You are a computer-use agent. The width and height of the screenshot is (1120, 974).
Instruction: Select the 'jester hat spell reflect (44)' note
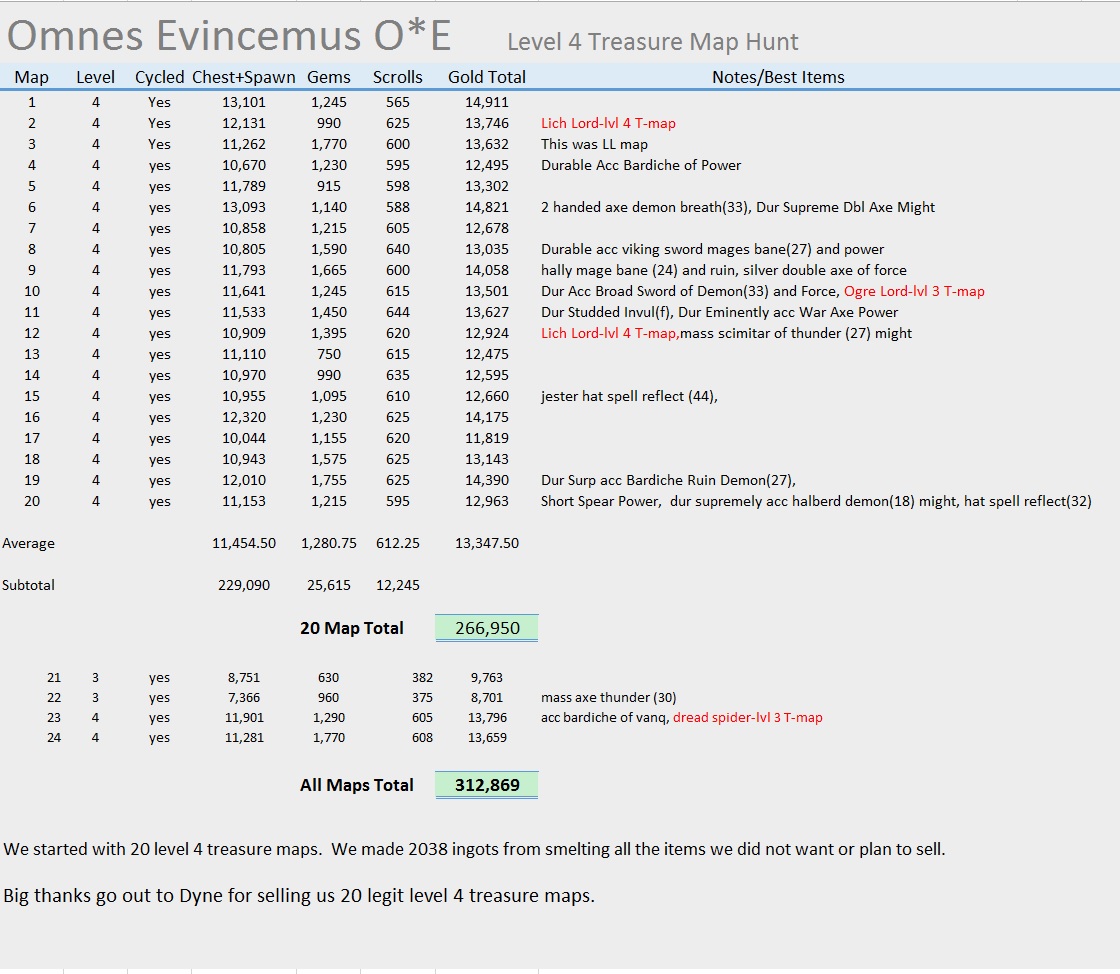click(629, 396)
